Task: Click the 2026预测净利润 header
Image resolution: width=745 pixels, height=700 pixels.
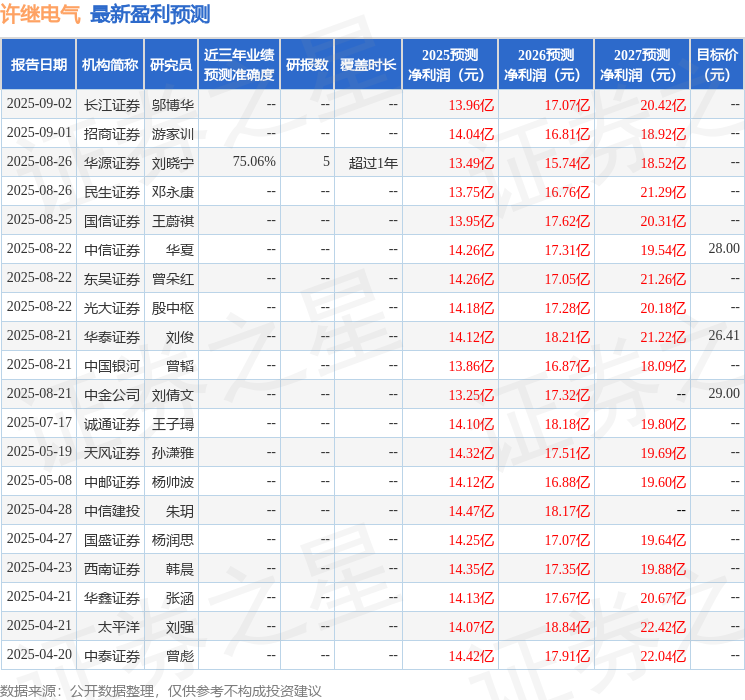Action: [546, 65]
